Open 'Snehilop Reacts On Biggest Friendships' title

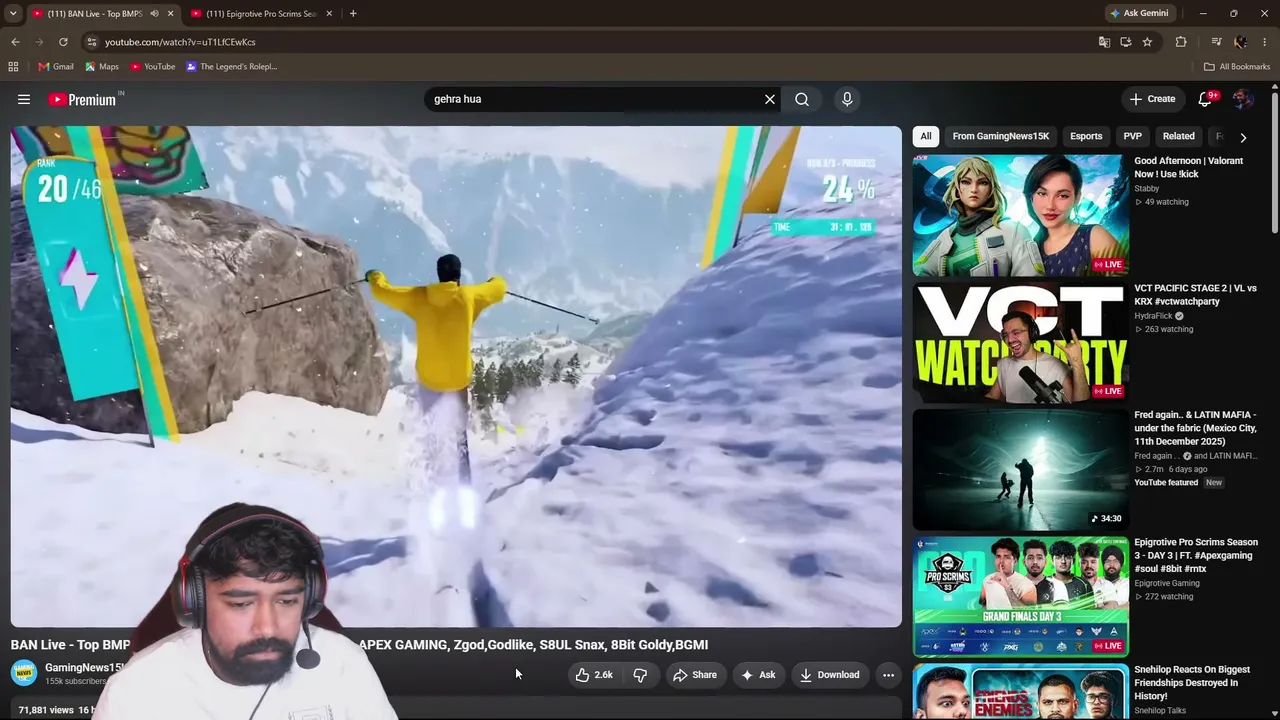(x=1192, y=683)
